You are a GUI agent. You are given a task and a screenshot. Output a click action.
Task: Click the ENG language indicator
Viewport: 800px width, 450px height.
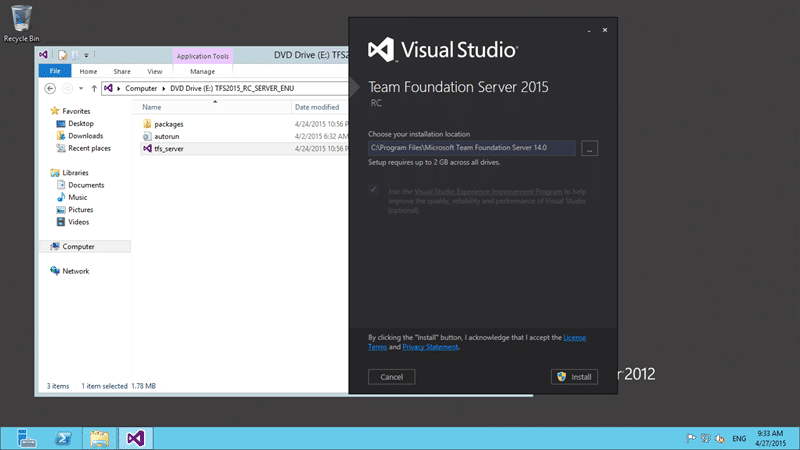[739, 438]
